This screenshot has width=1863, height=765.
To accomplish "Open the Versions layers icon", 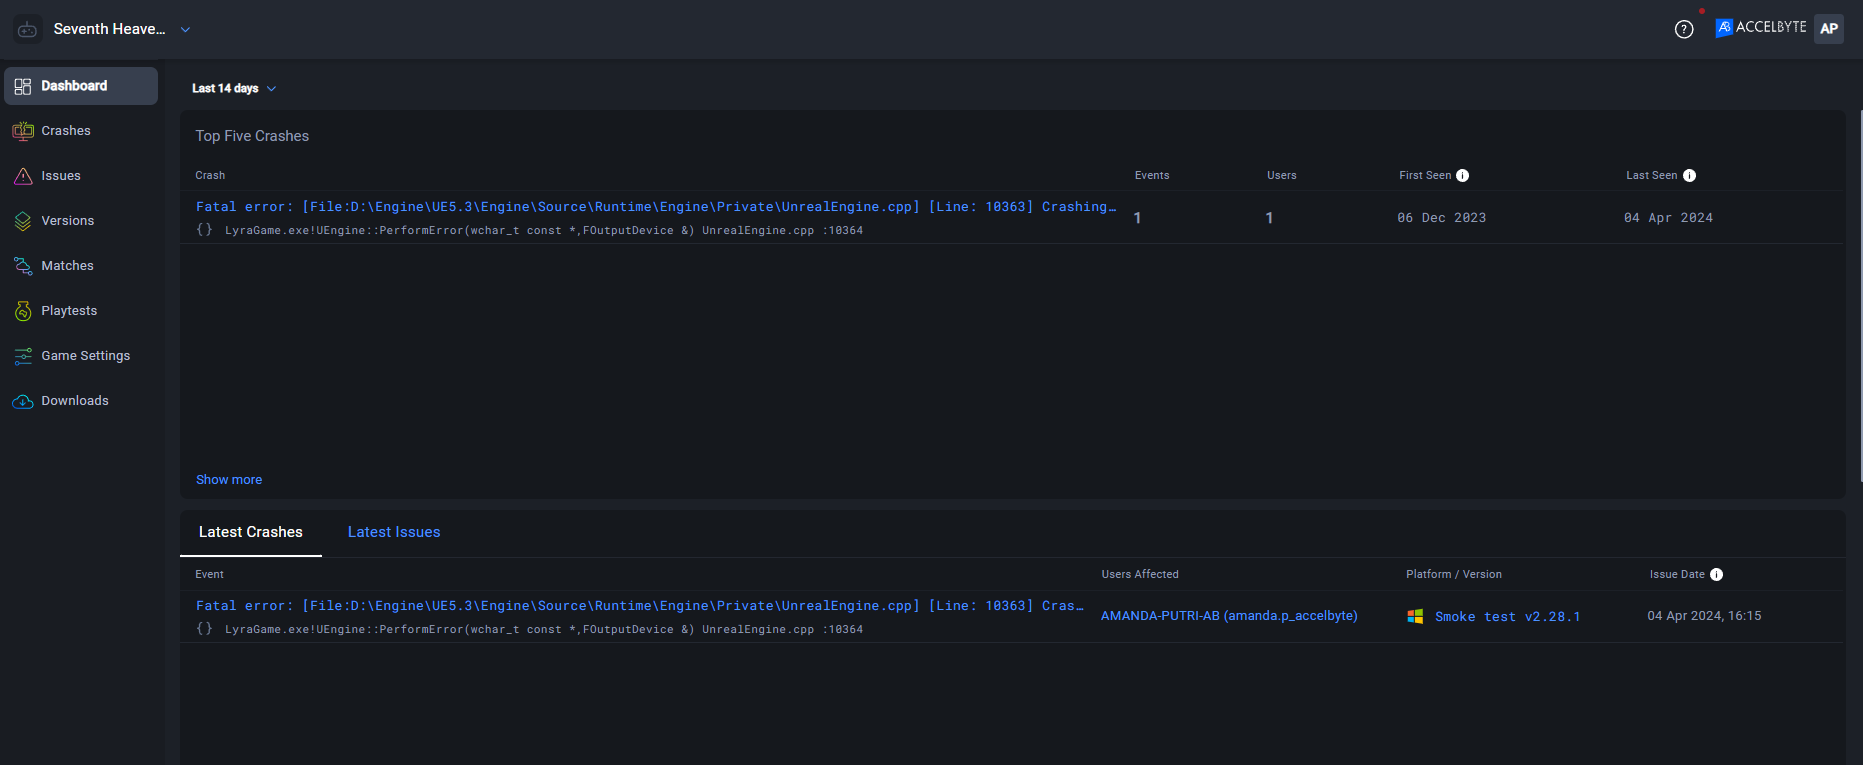I will click(23, 221).
